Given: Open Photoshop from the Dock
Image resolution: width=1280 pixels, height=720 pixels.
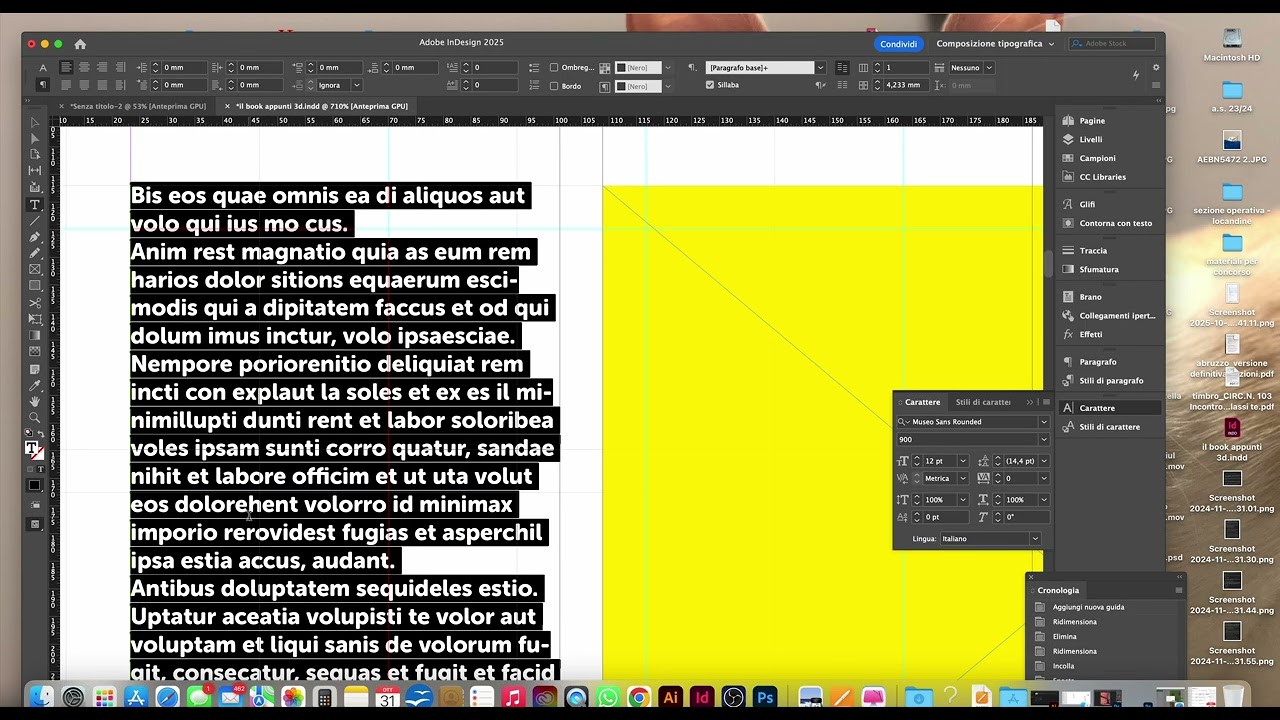Looking at the screenshot, I should click(766, 697).
